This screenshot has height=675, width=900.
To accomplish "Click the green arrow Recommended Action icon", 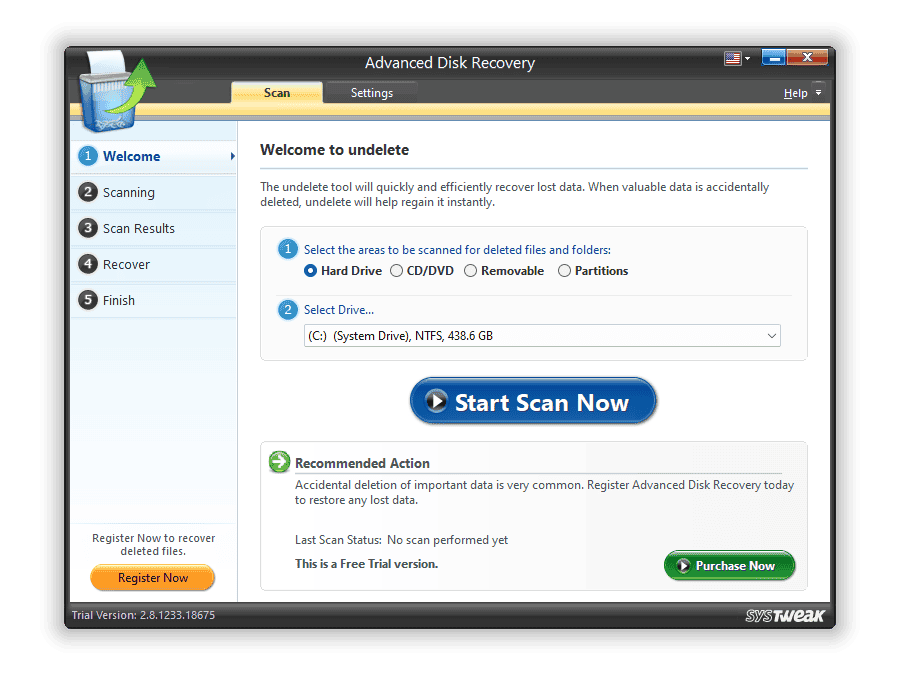I will pos(280,461).
